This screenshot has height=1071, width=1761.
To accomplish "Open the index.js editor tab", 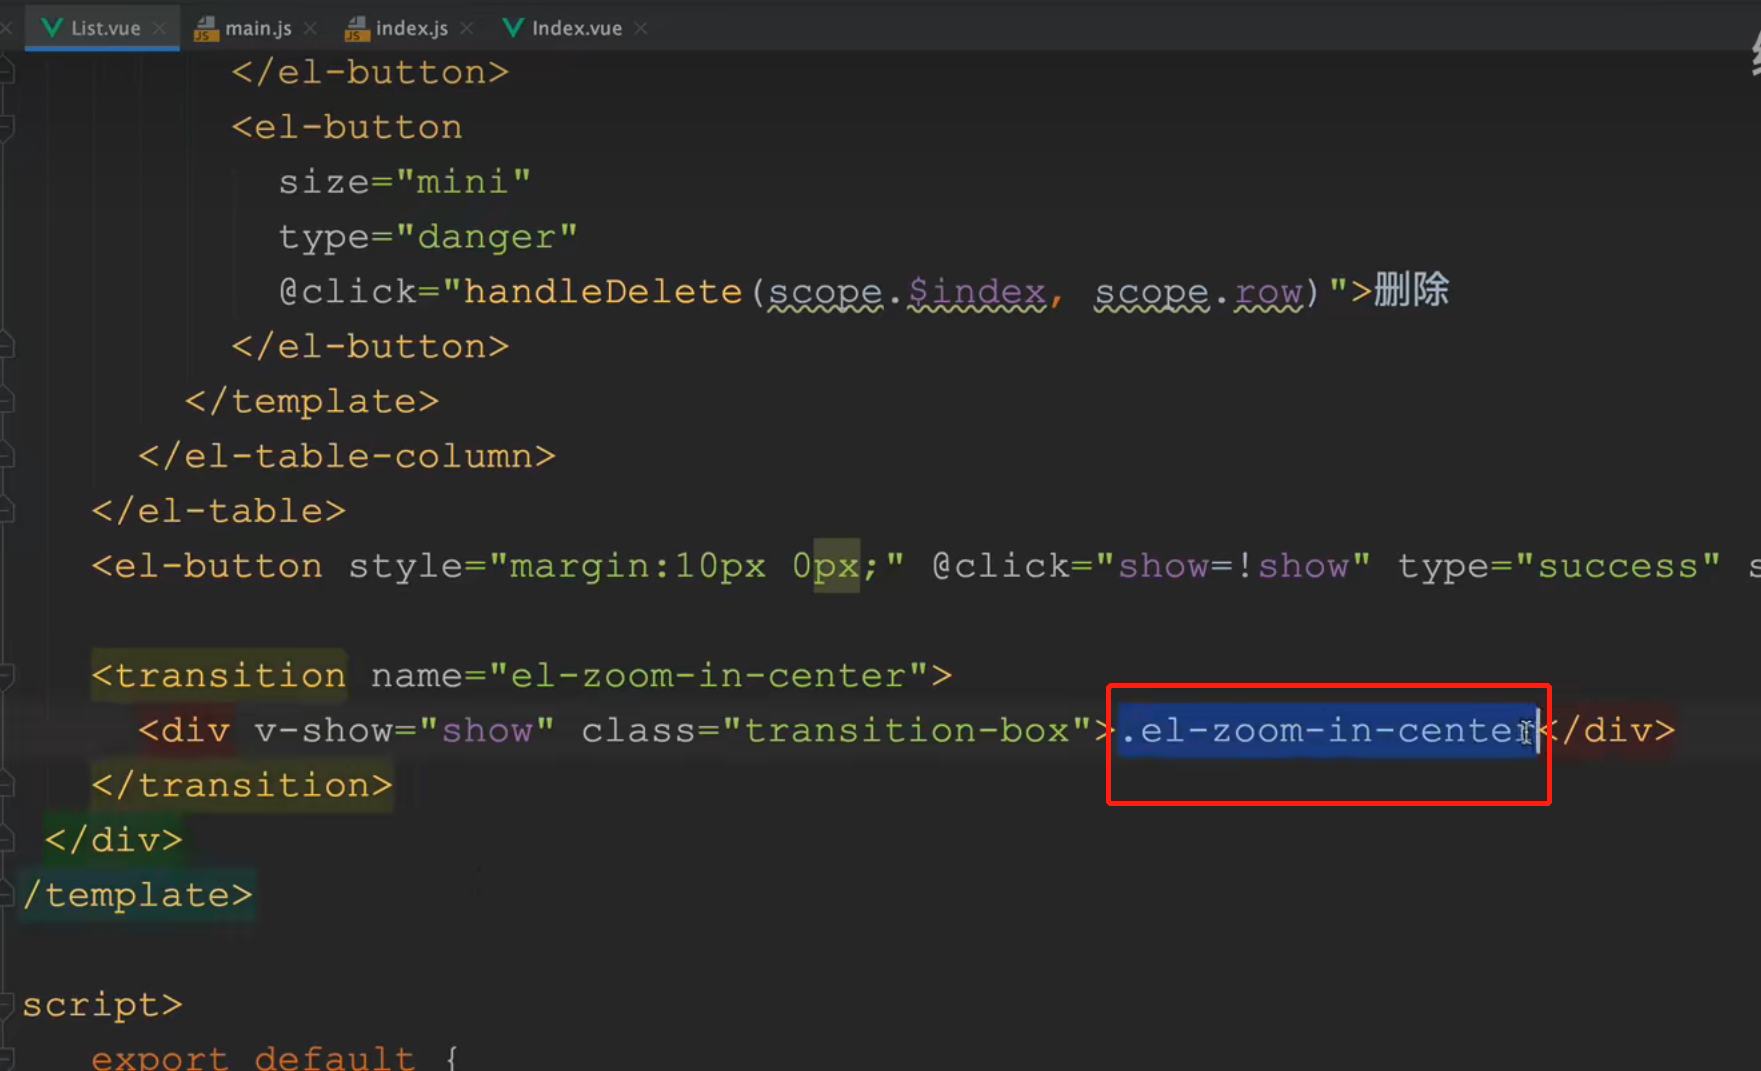I will tap(412, 28).
